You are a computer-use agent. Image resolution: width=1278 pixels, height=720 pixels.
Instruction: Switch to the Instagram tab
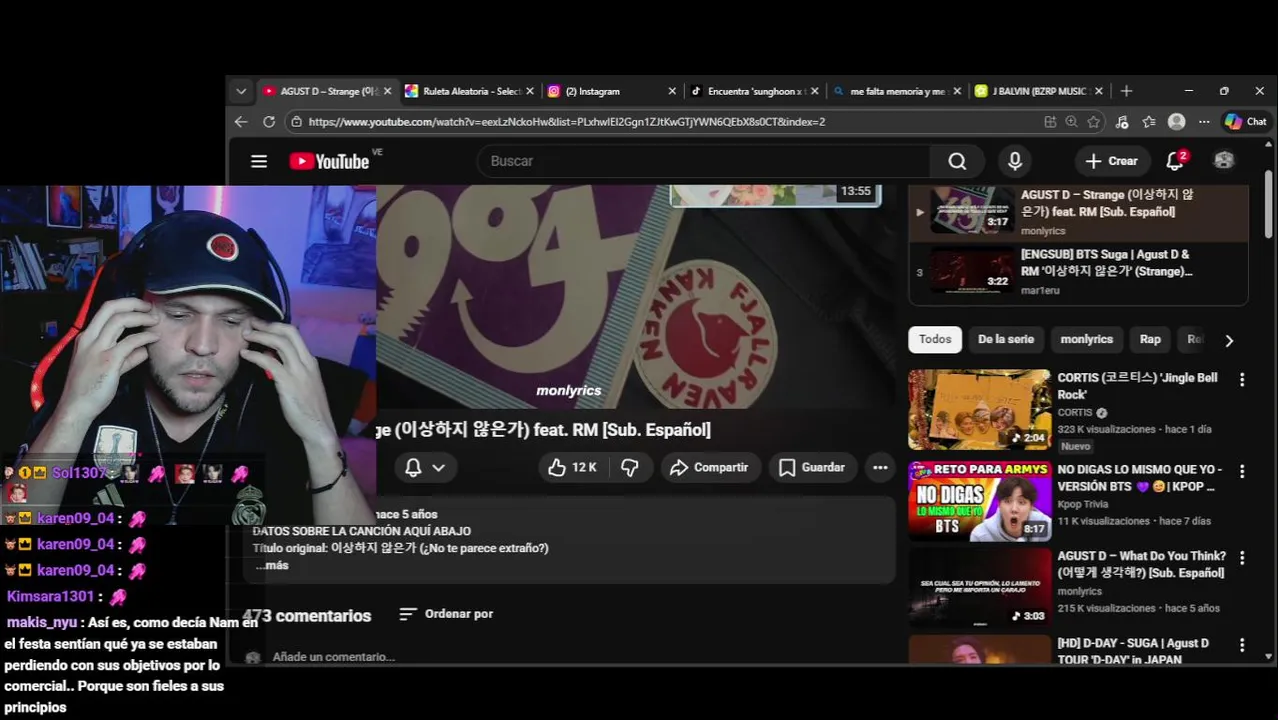612,91
